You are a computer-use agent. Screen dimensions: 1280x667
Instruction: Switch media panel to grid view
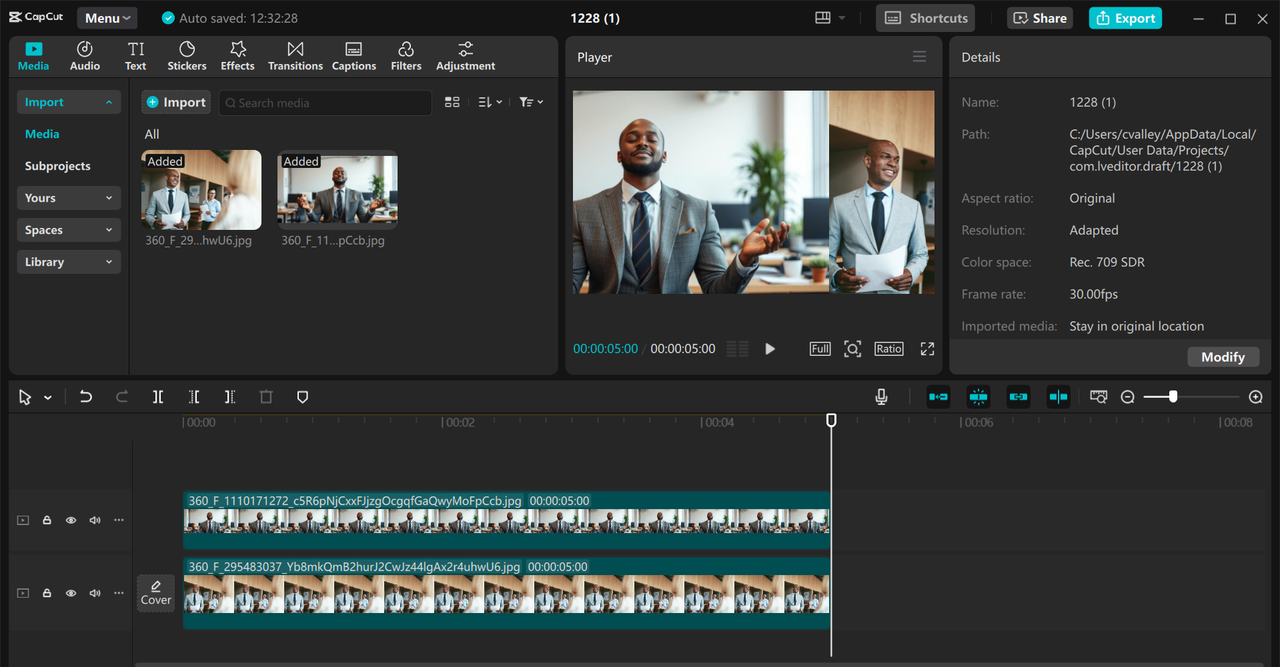point(452,102)
